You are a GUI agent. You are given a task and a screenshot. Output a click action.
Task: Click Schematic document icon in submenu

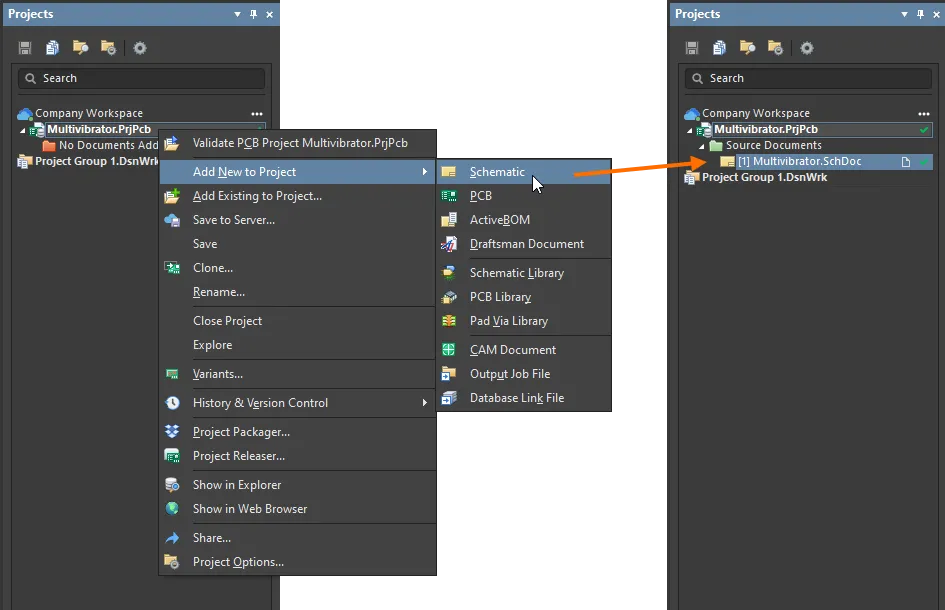(448, 172)
